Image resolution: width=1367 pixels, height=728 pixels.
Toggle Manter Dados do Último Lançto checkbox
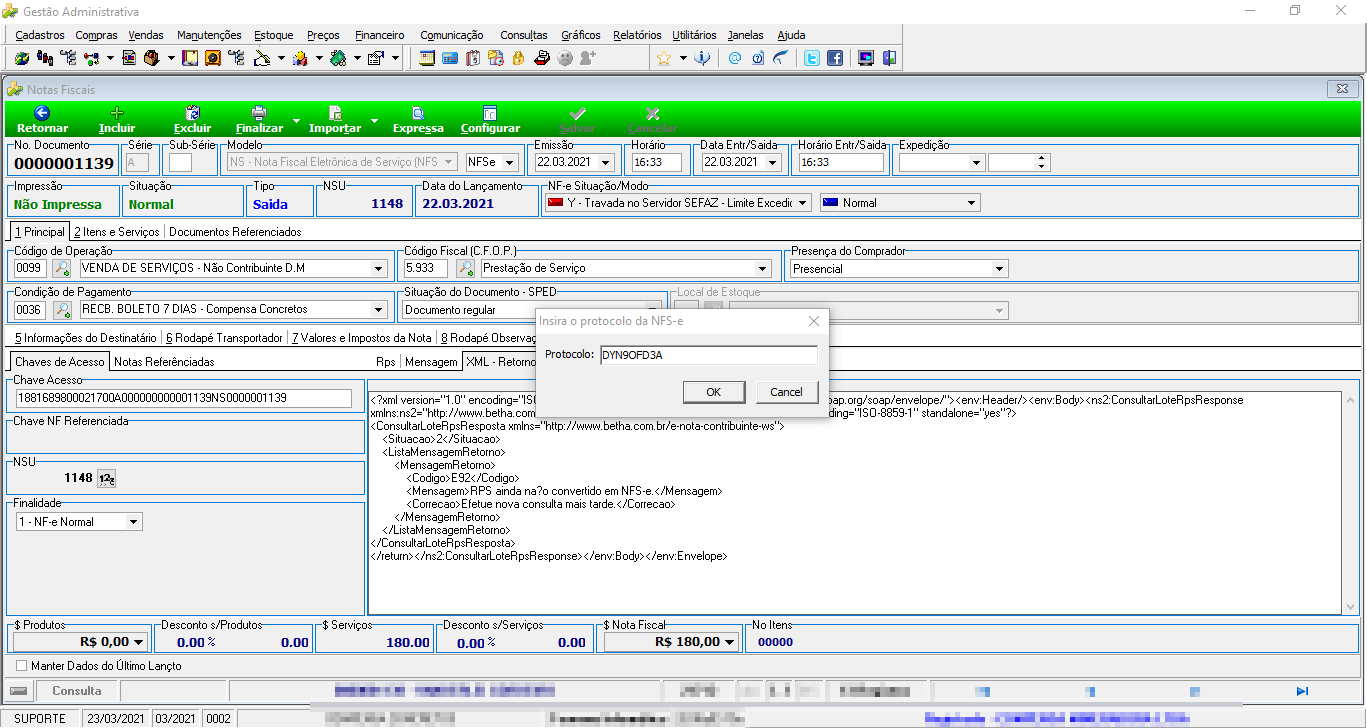click(x=22, y=665)
